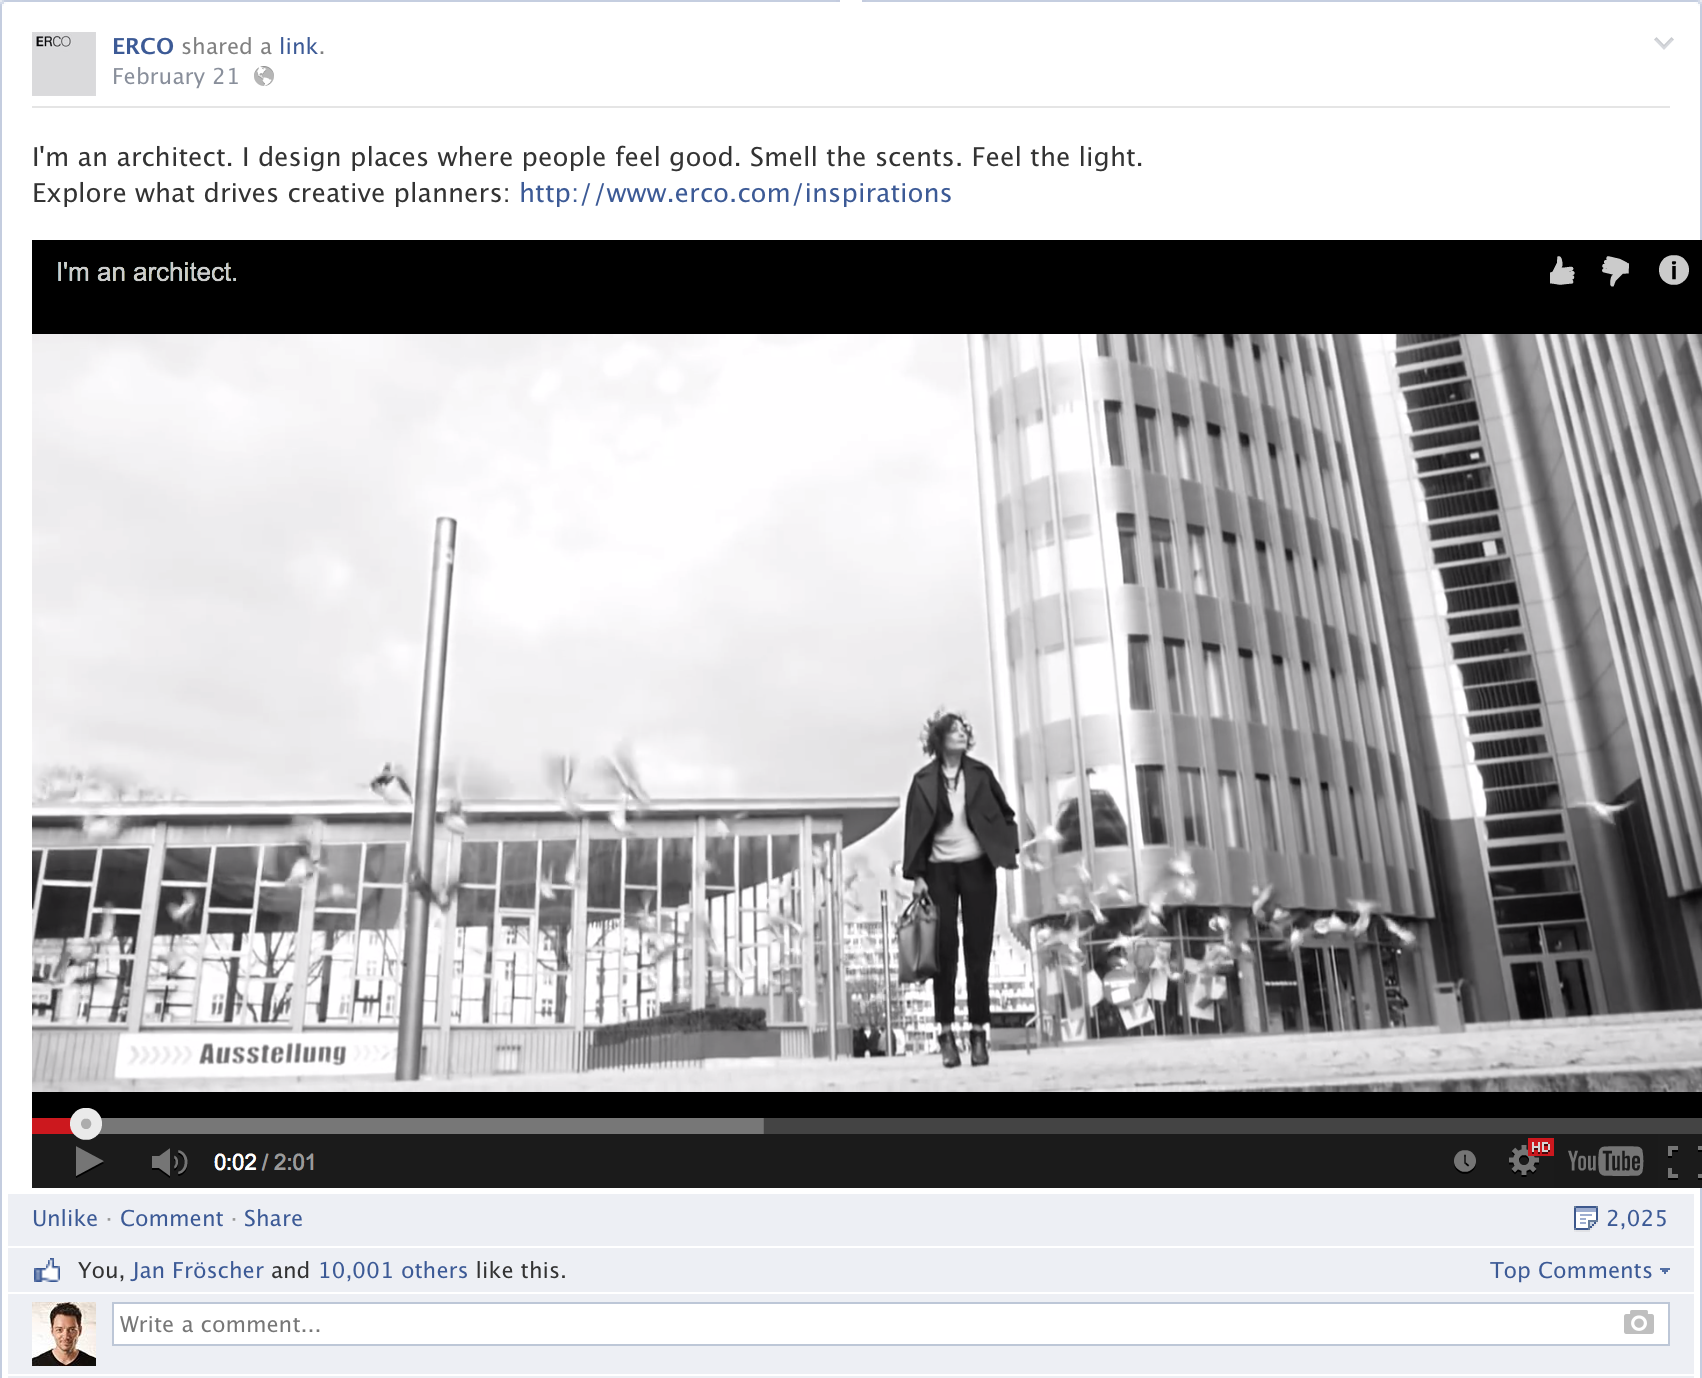Viewport: 1702px width, 1378px height.
Task: Click the video frame to play
Action: 867,712
